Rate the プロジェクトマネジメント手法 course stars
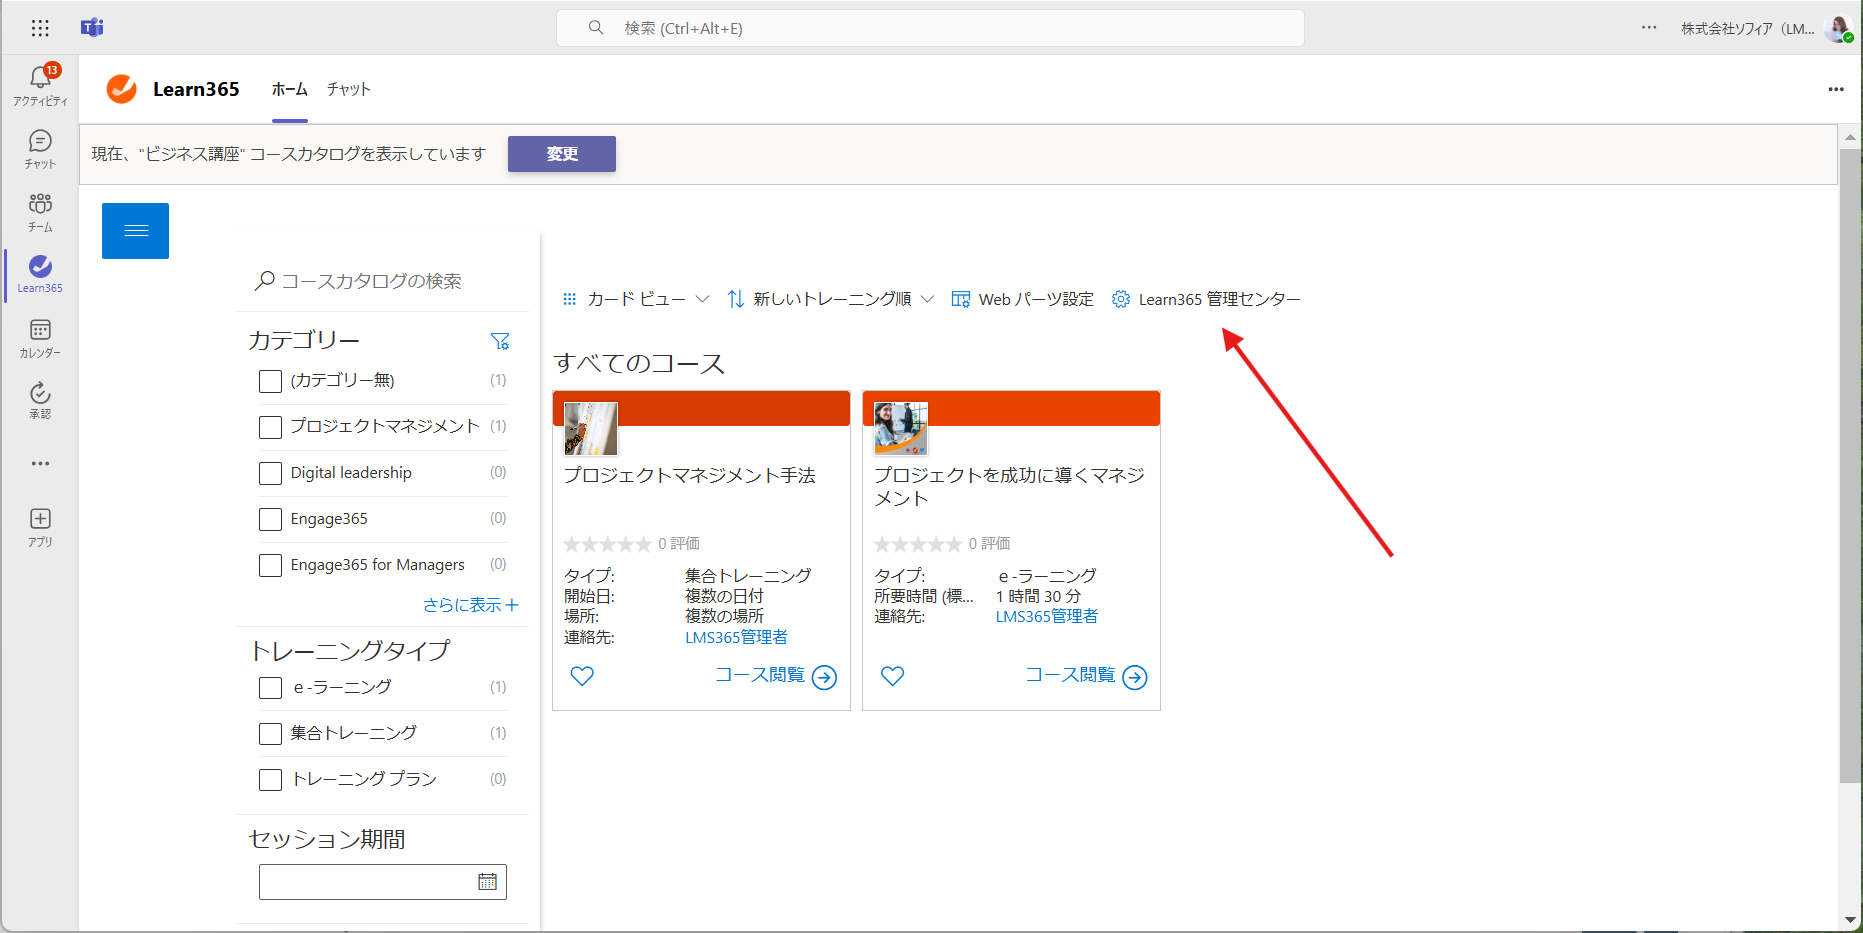 point(607,544)
